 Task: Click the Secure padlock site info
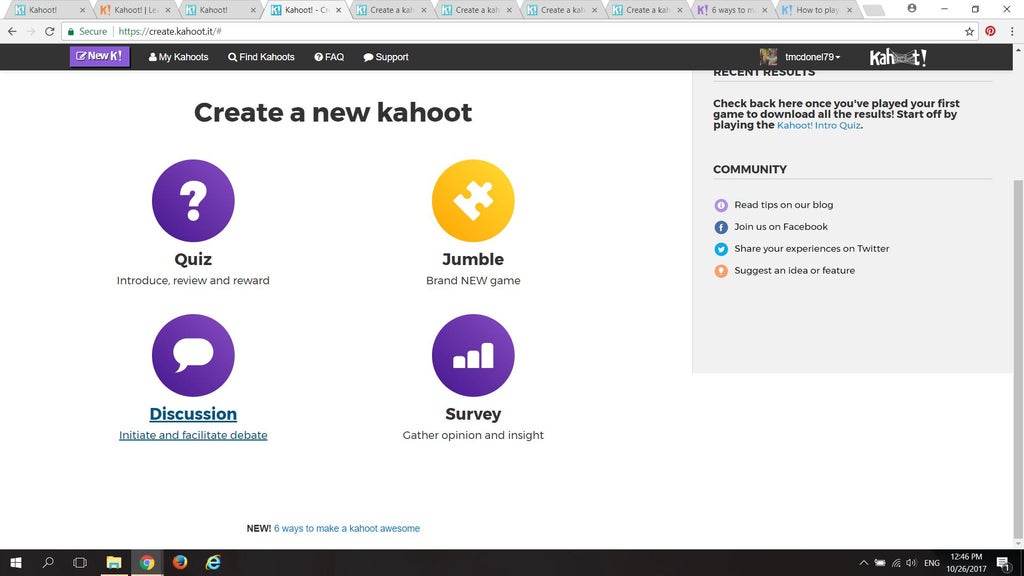[x=87, y=31]
